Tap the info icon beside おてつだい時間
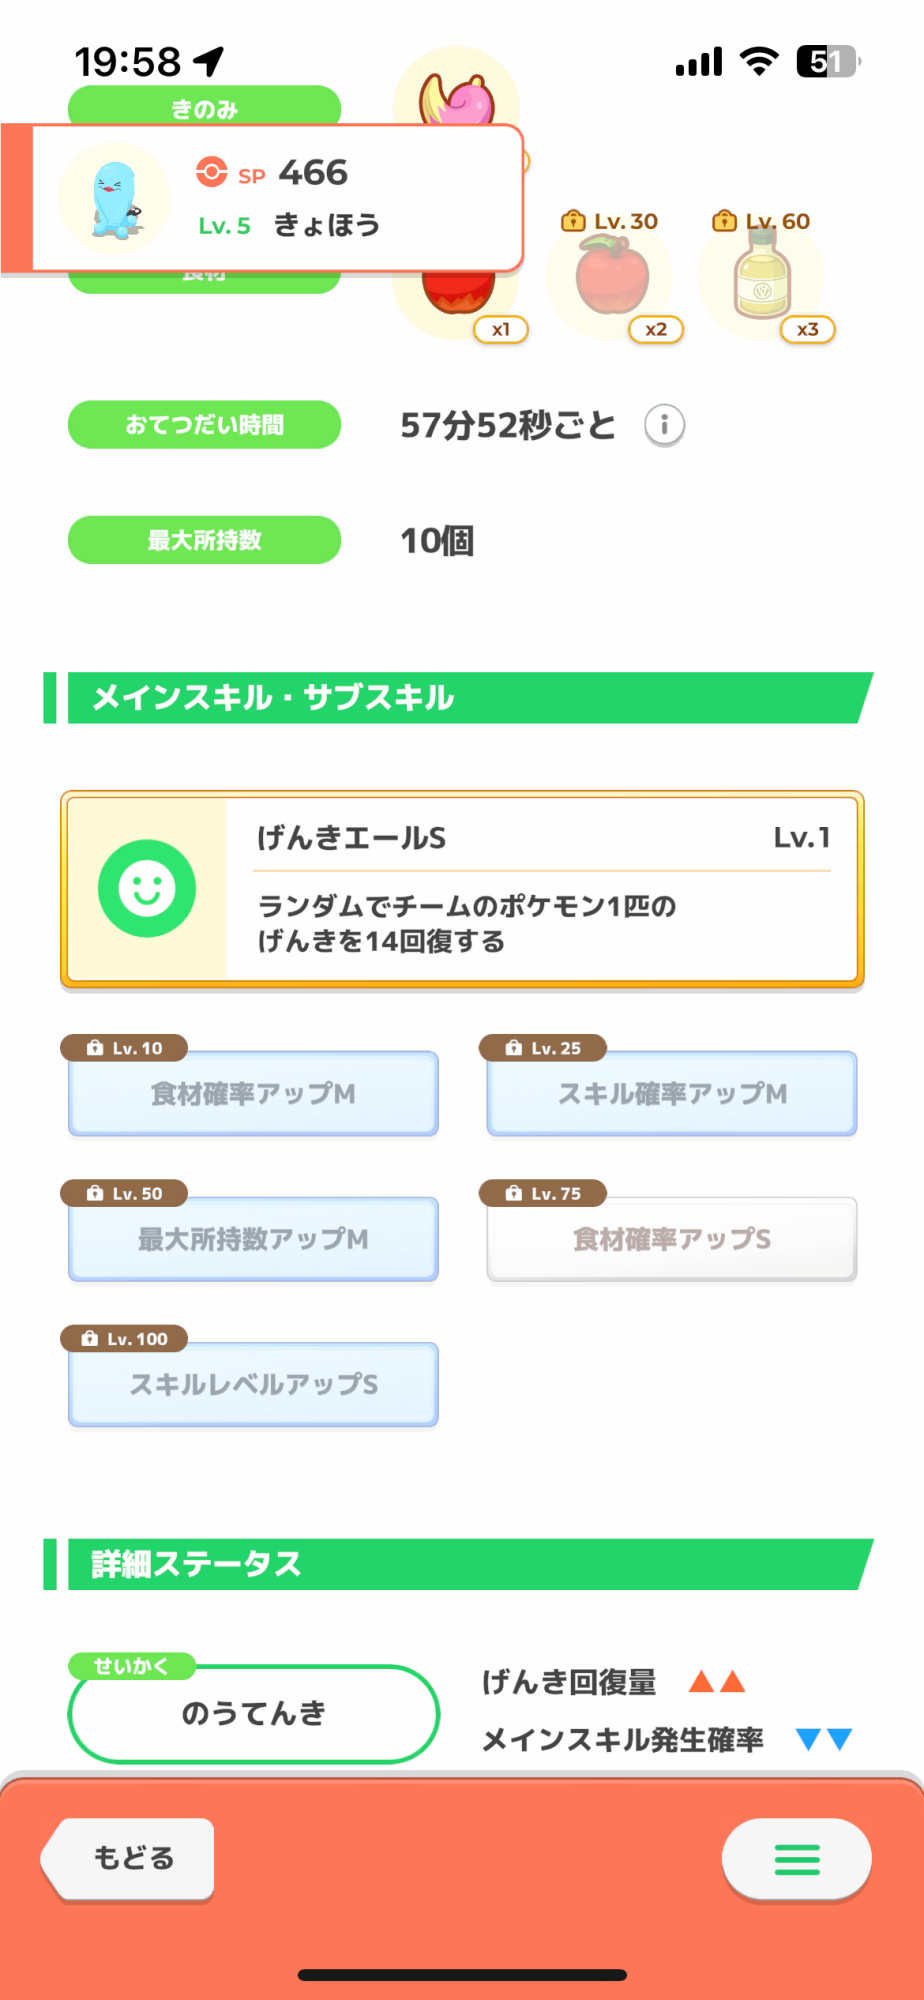This screenshot has width=924, height=2000. click(664, 425)
